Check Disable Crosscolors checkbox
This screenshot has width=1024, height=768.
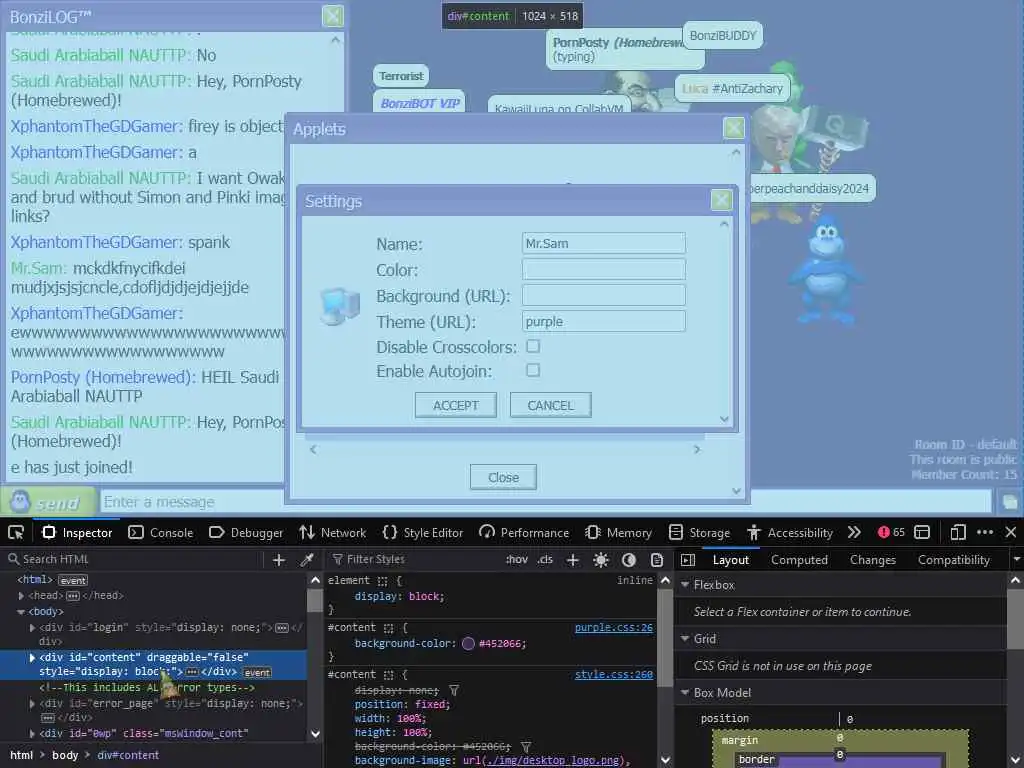coord(533,346)
